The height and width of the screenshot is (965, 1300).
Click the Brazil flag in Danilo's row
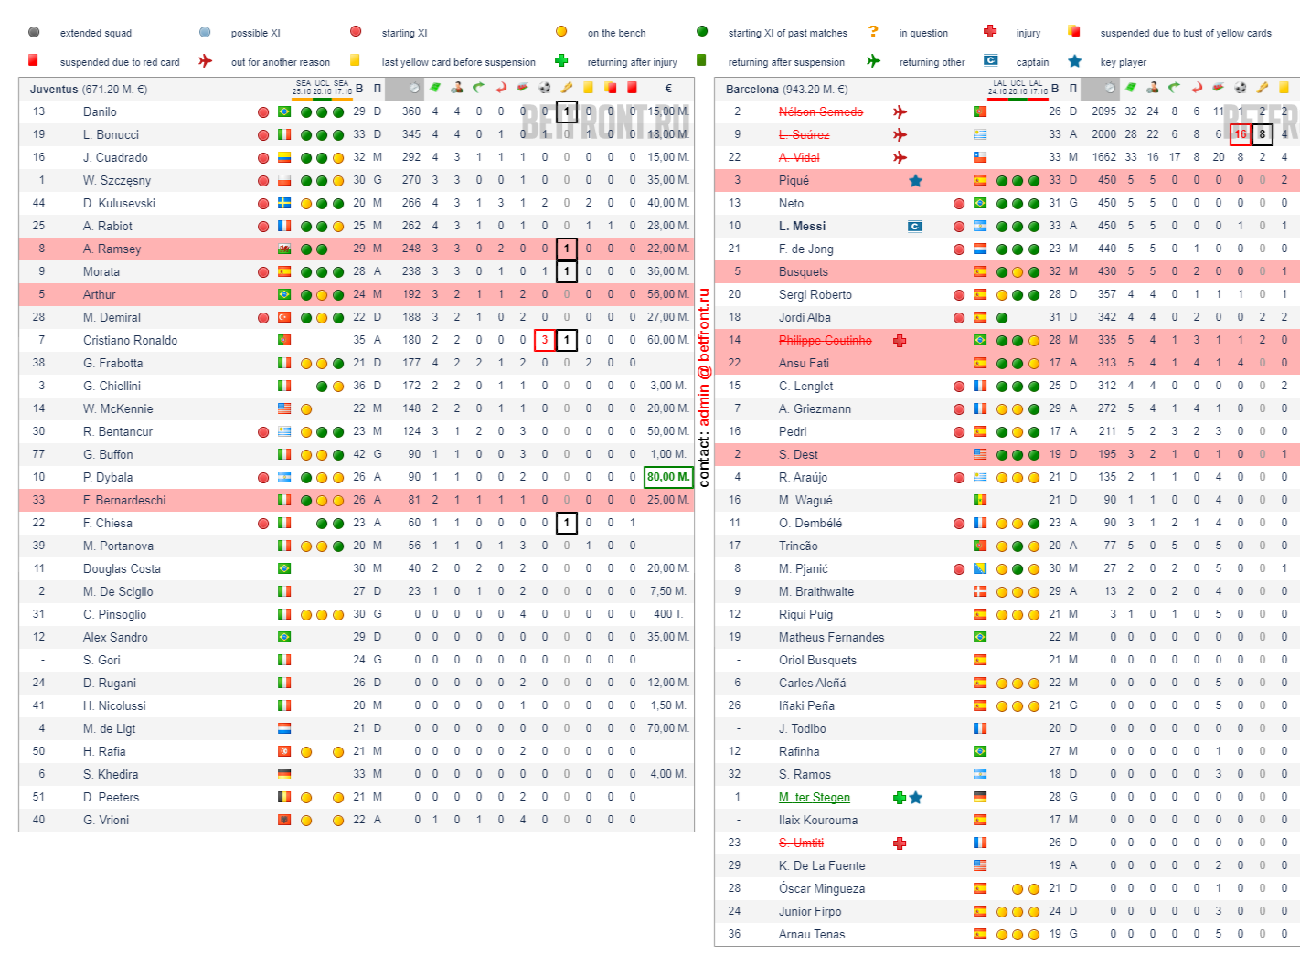pyautogui.click(x=284, y=112)
